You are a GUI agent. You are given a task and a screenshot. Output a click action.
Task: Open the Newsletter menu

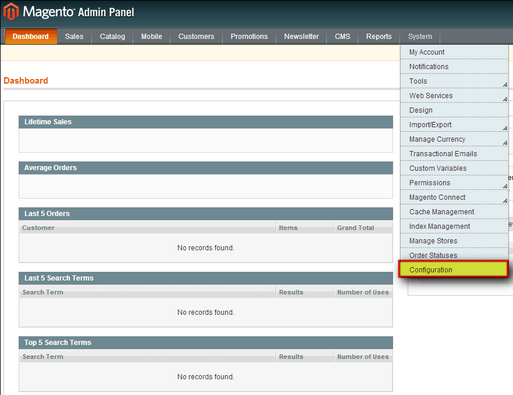coord(301,36)
